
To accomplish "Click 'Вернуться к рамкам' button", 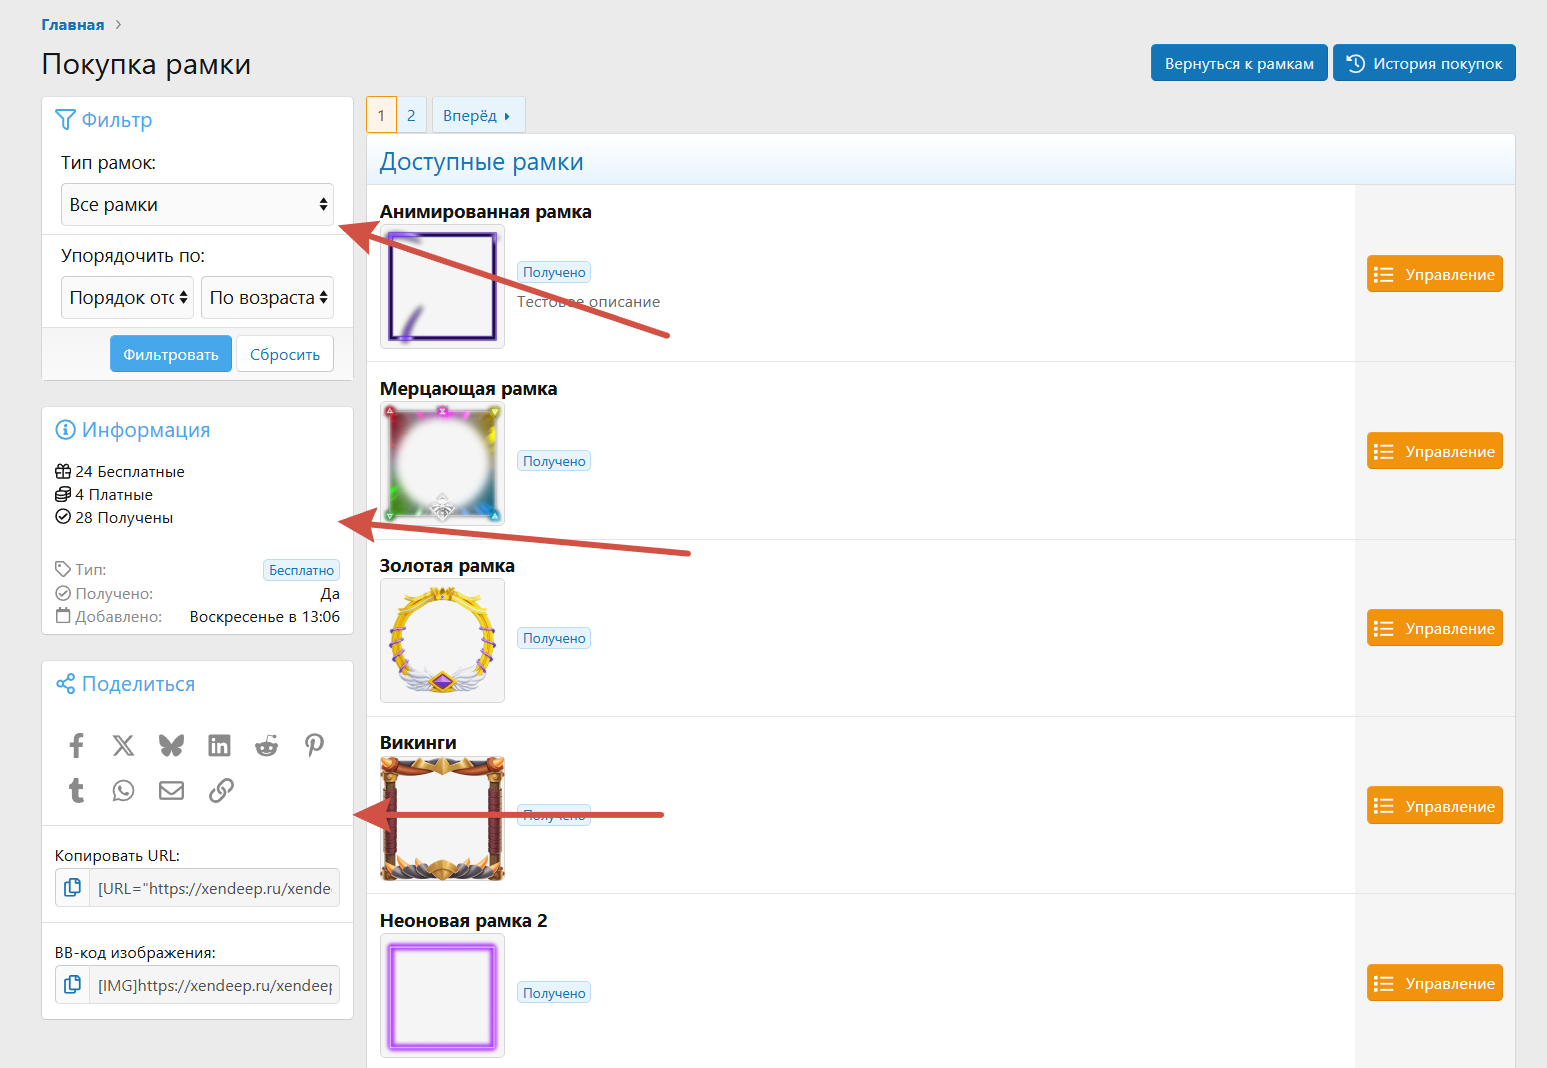I will pos(1238,63).
